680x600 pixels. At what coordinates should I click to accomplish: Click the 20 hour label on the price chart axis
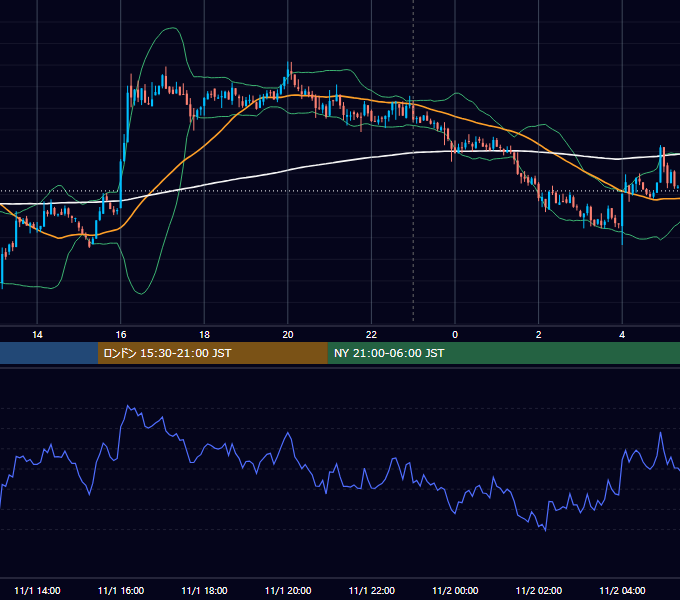coord(288,335)
